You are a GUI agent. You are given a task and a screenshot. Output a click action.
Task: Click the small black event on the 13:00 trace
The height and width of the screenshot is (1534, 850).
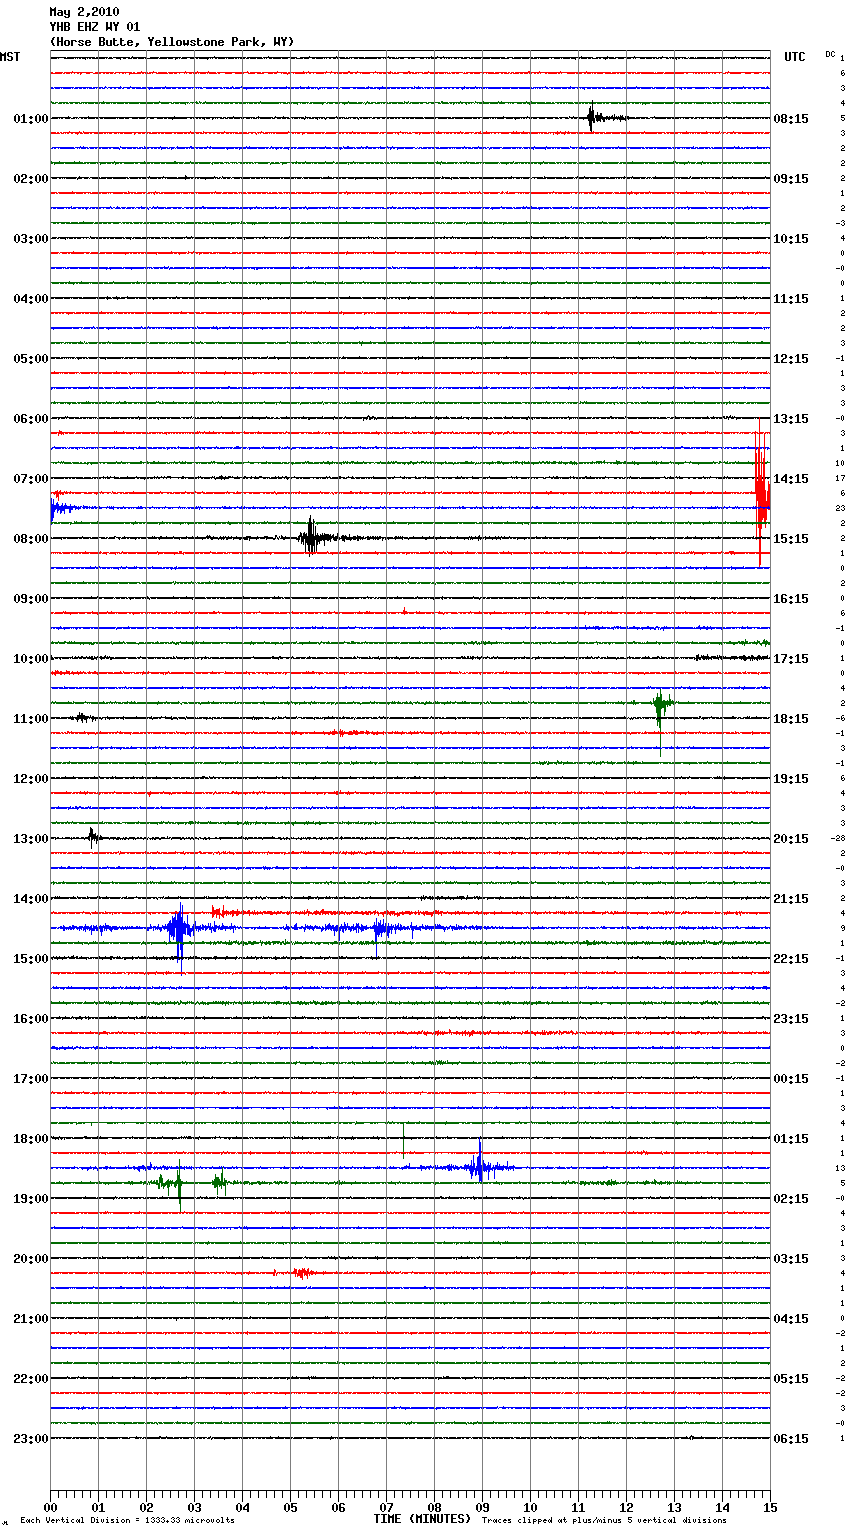pyautogui.click(x=93, y=838)
